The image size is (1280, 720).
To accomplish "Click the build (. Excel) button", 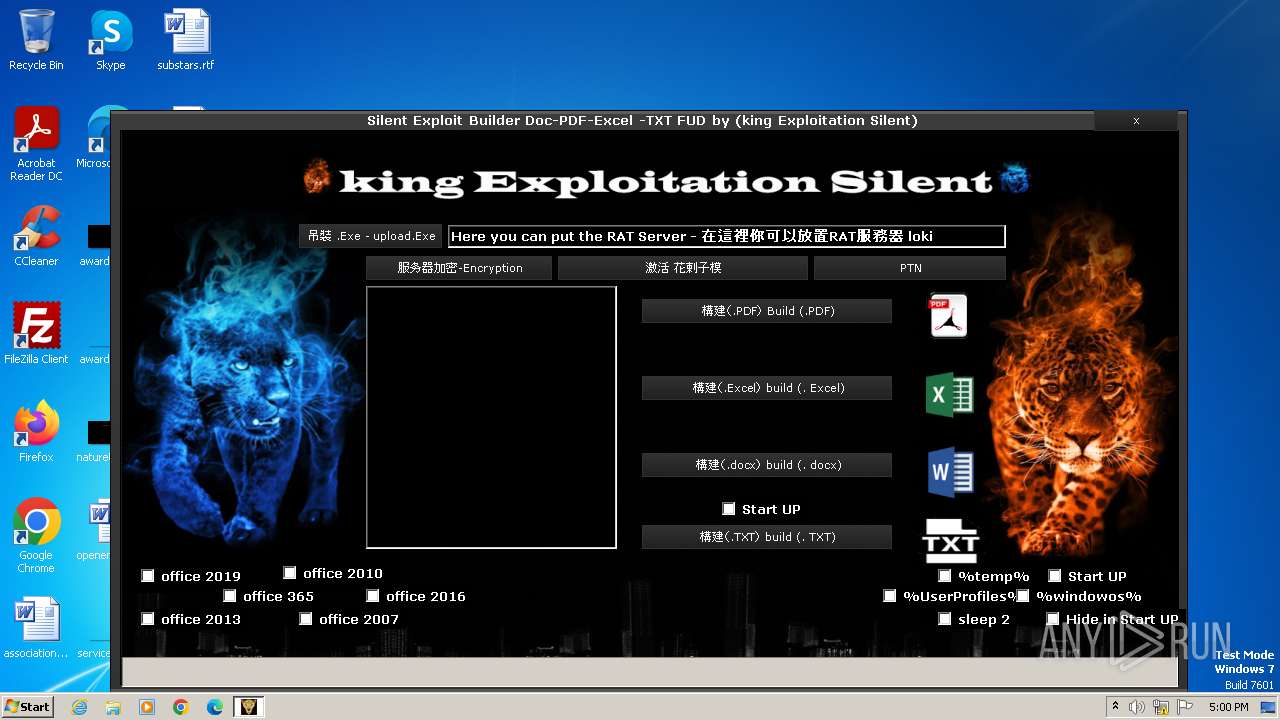I will [767, 388].
